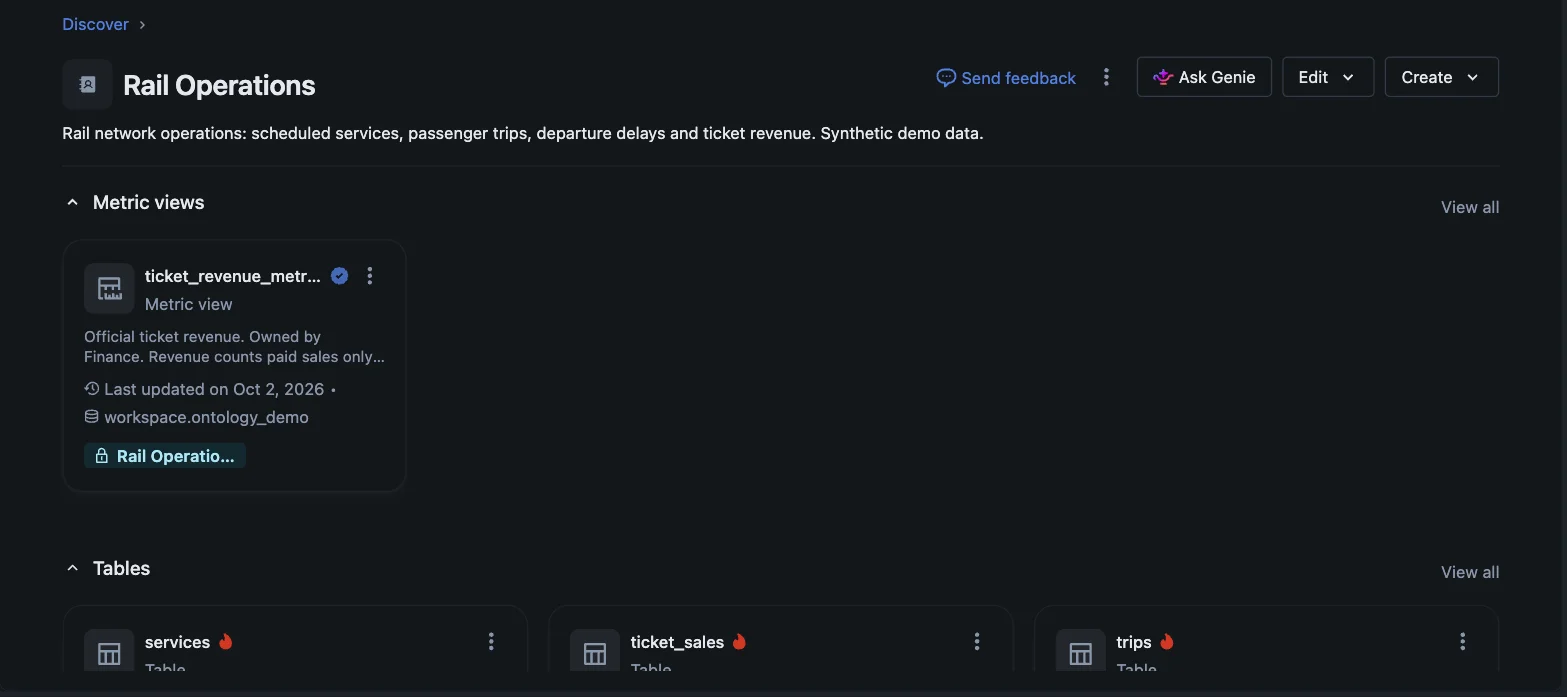
Task: Open the services table card
Action: click(295, 638)
